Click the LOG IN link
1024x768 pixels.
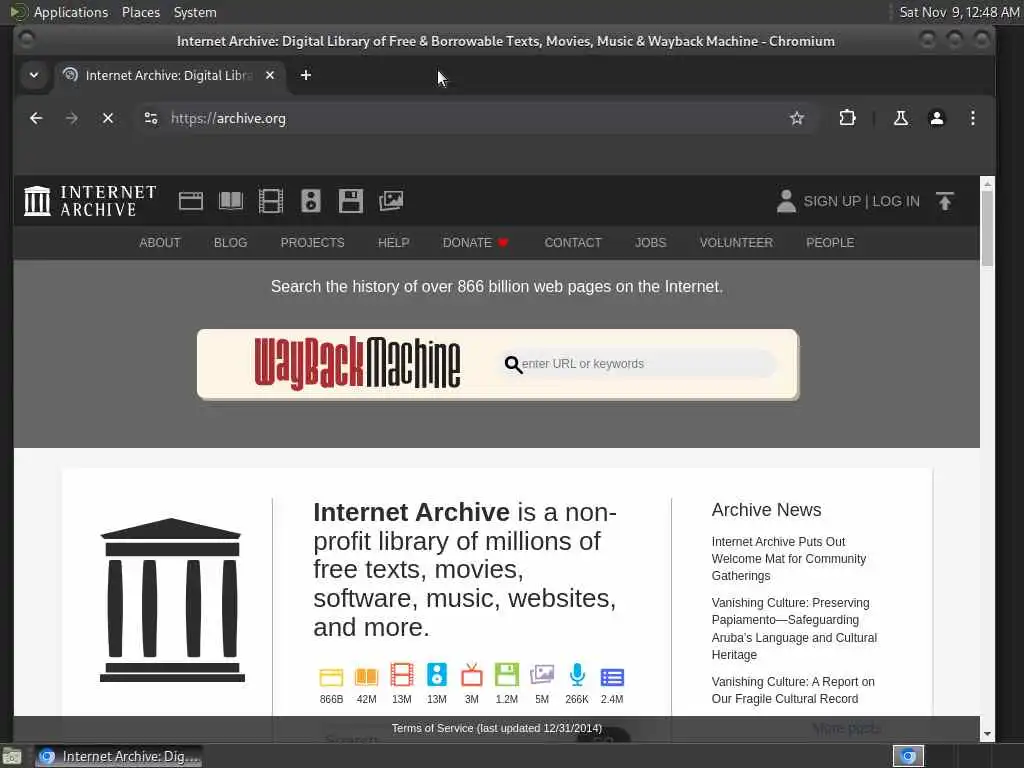[896, 201]
